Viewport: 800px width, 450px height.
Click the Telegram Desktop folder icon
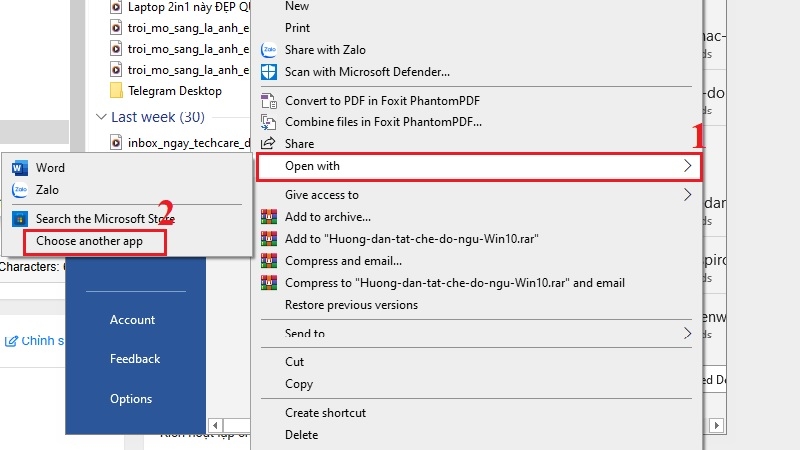(x=116, y=91)
